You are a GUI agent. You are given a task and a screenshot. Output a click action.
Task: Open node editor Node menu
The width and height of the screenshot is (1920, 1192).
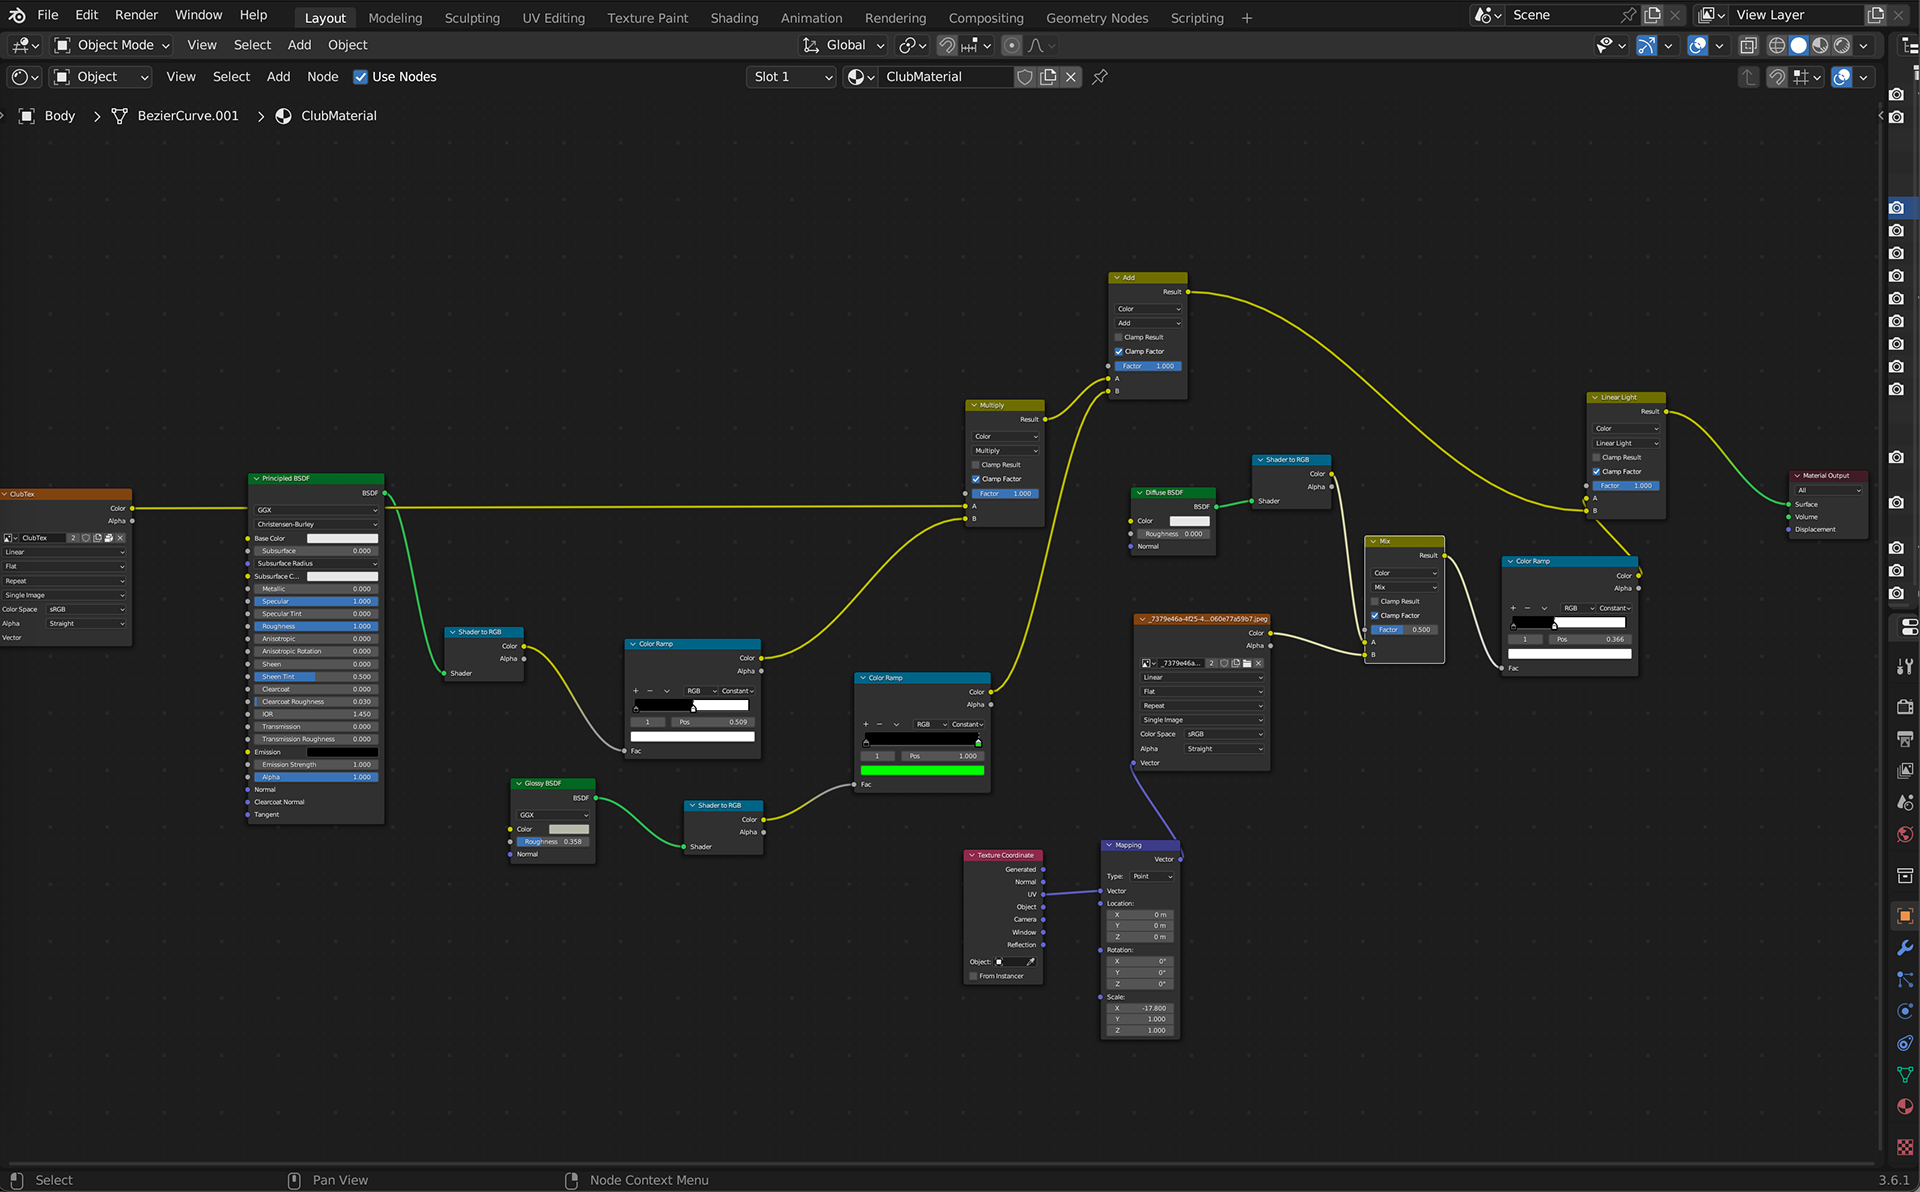(322, 77)
